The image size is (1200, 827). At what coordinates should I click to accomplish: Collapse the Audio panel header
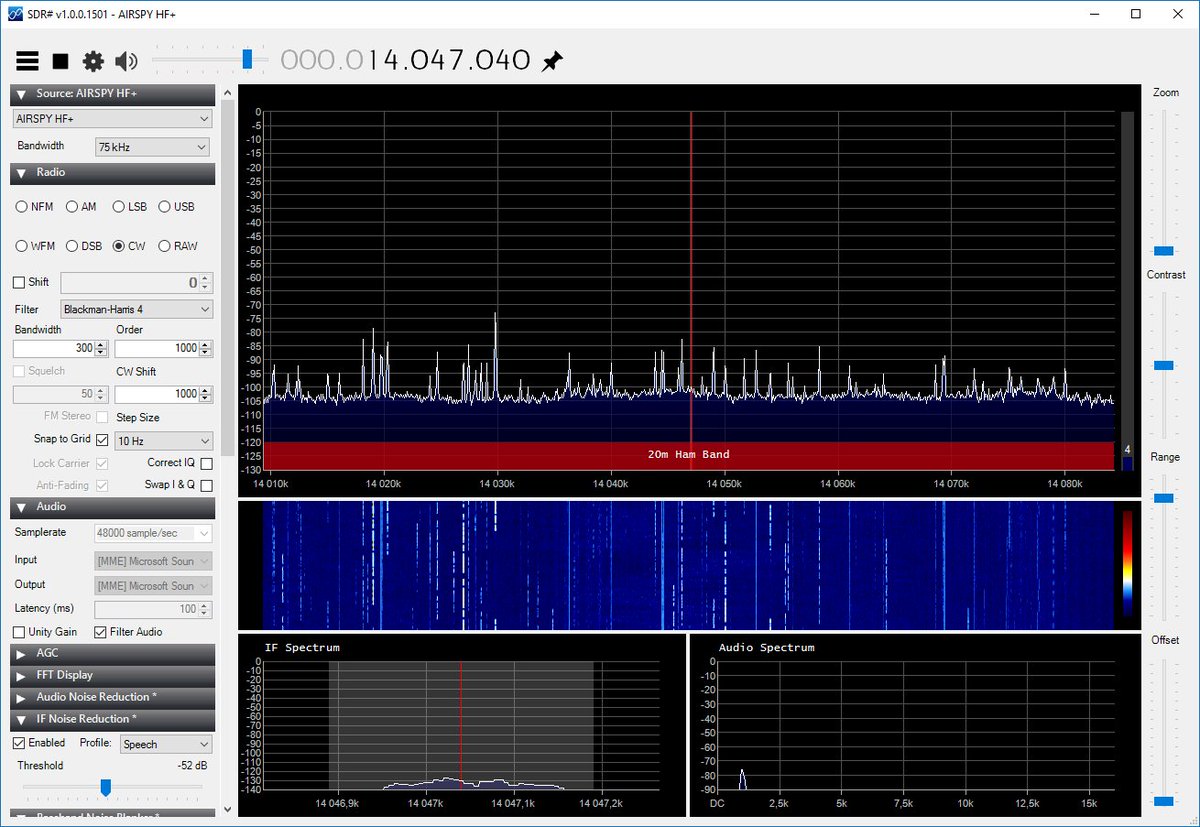[x=113, y=507]
